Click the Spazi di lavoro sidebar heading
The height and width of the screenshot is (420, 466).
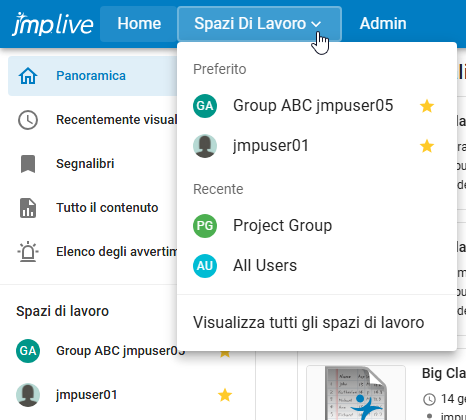click(63, 311)
